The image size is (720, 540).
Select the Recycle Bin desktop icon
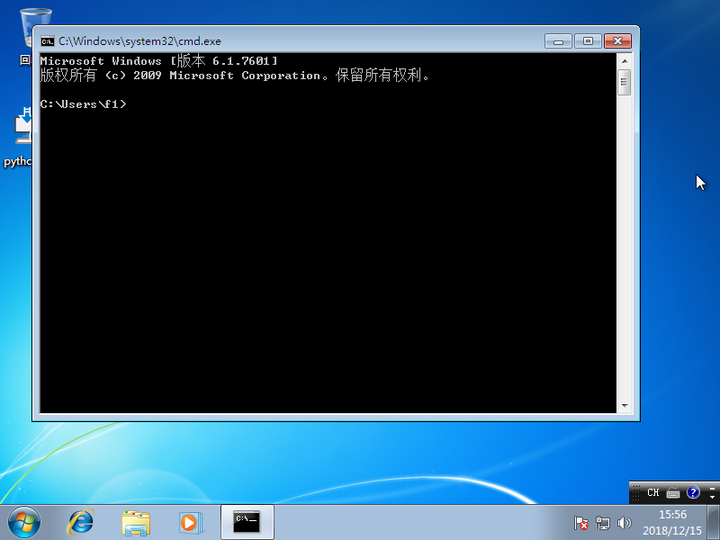(x=28, y=37)
